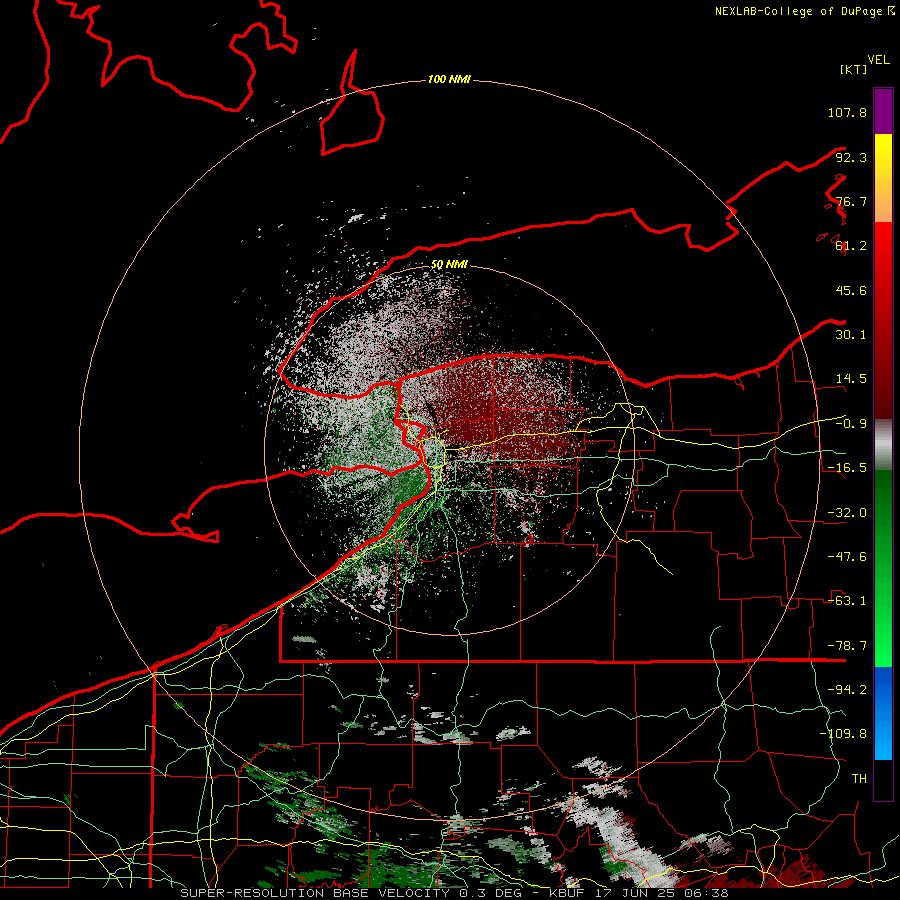Select the -94.2 legend value
This screenshot has height=900, width=900.
(x=847, y=690)
